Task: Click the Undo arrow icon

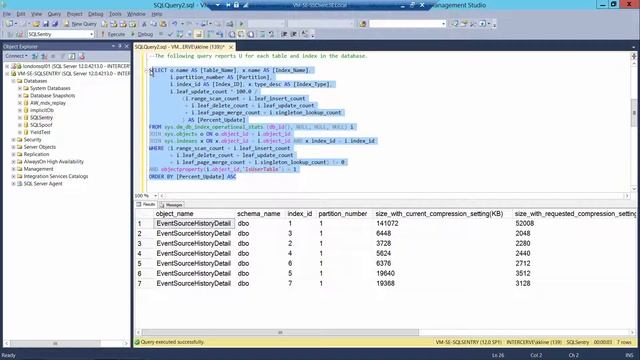Action: [x=175, y=24]
